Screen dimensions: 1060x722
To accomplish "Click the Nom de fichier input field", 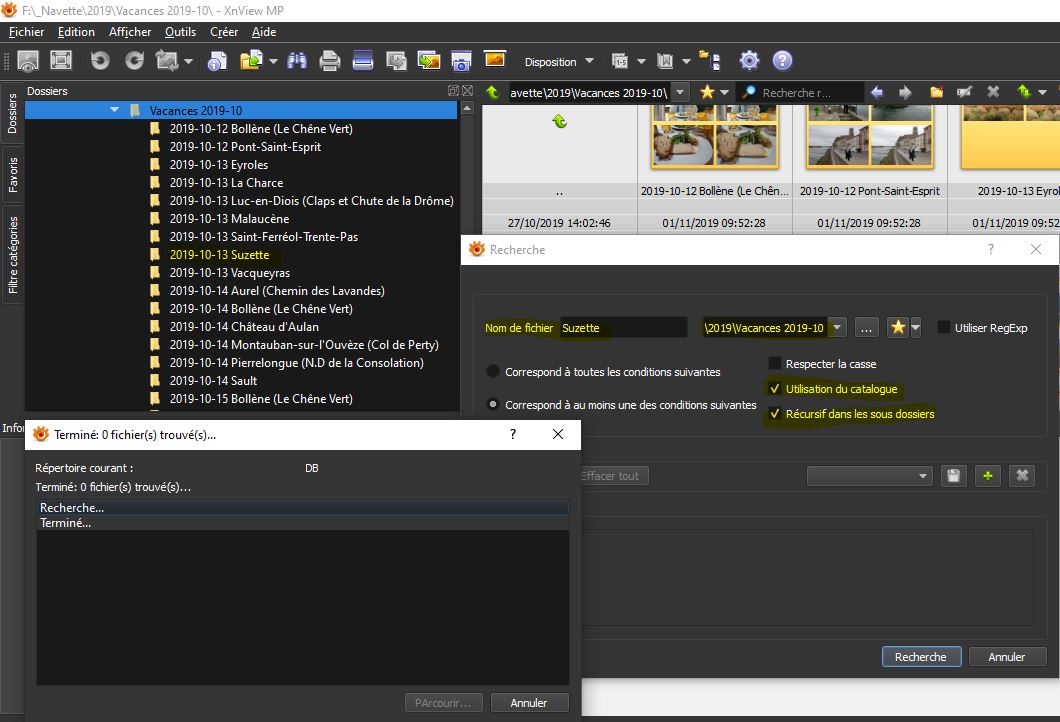I will tap(623, 328).
